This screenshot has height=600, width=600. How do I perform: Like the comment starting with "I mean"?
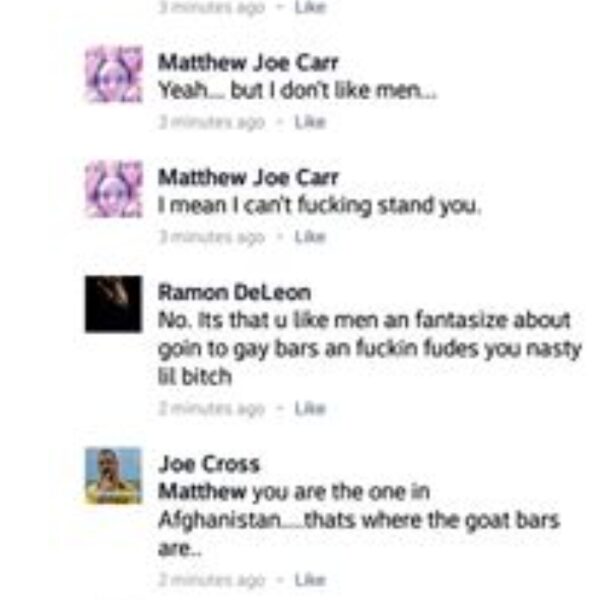pos(310,237)
